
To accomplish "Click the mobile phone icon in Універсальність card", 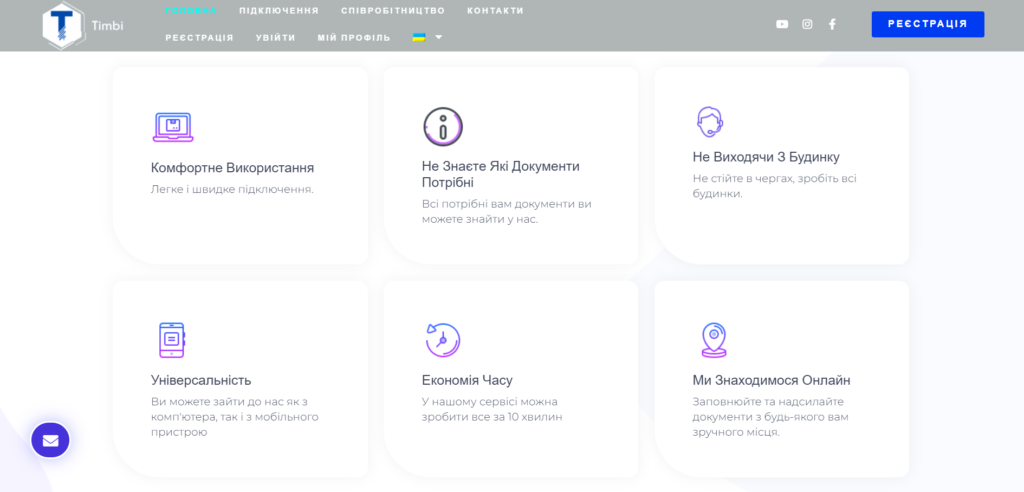I will click(172, 340).
